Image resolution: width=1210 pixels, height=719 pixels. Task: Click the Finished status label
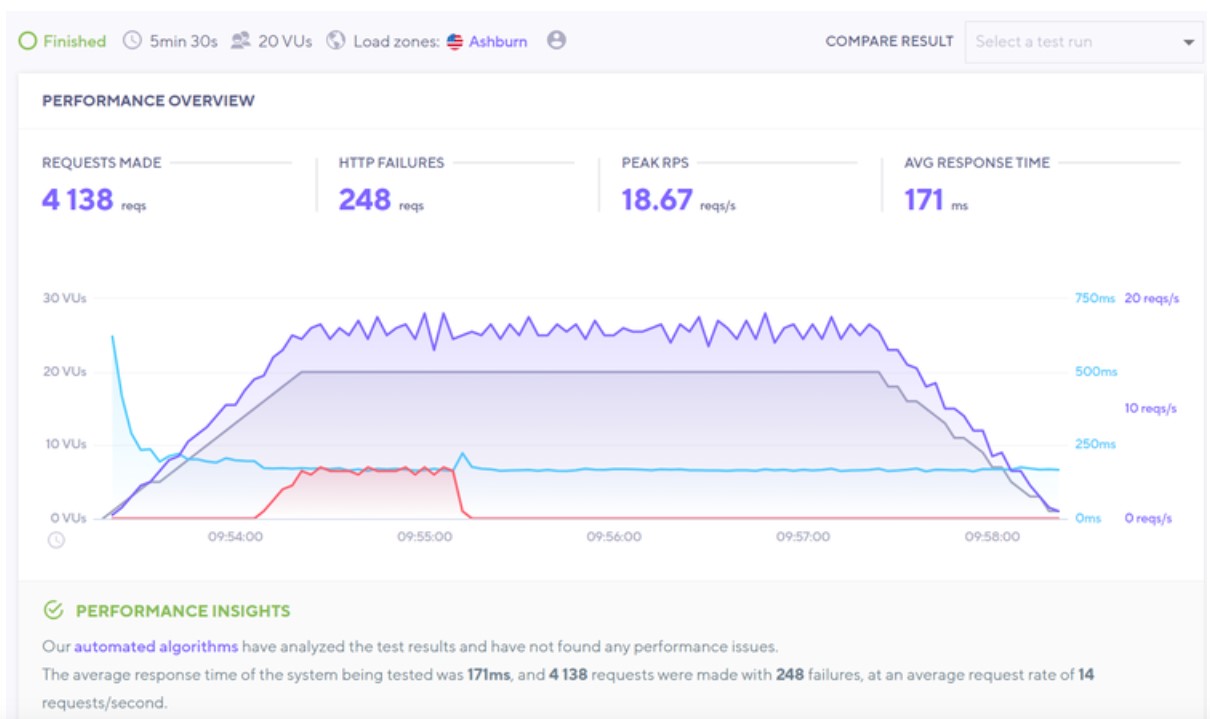point(74,42)
